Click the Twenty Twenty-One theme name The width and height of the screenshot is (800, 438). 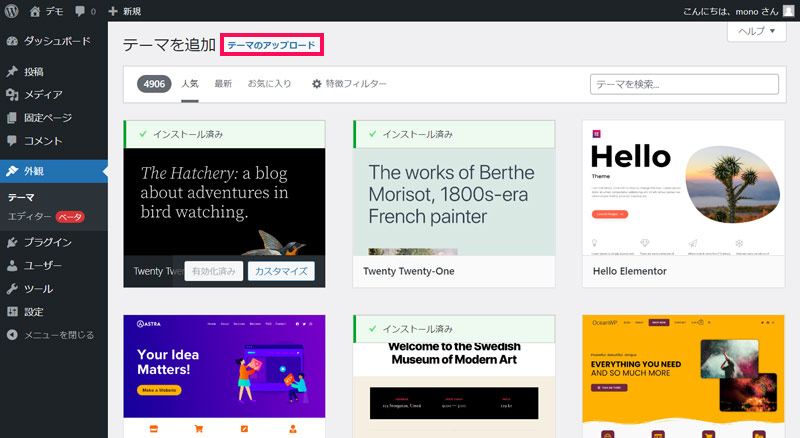tap(409, 271)
